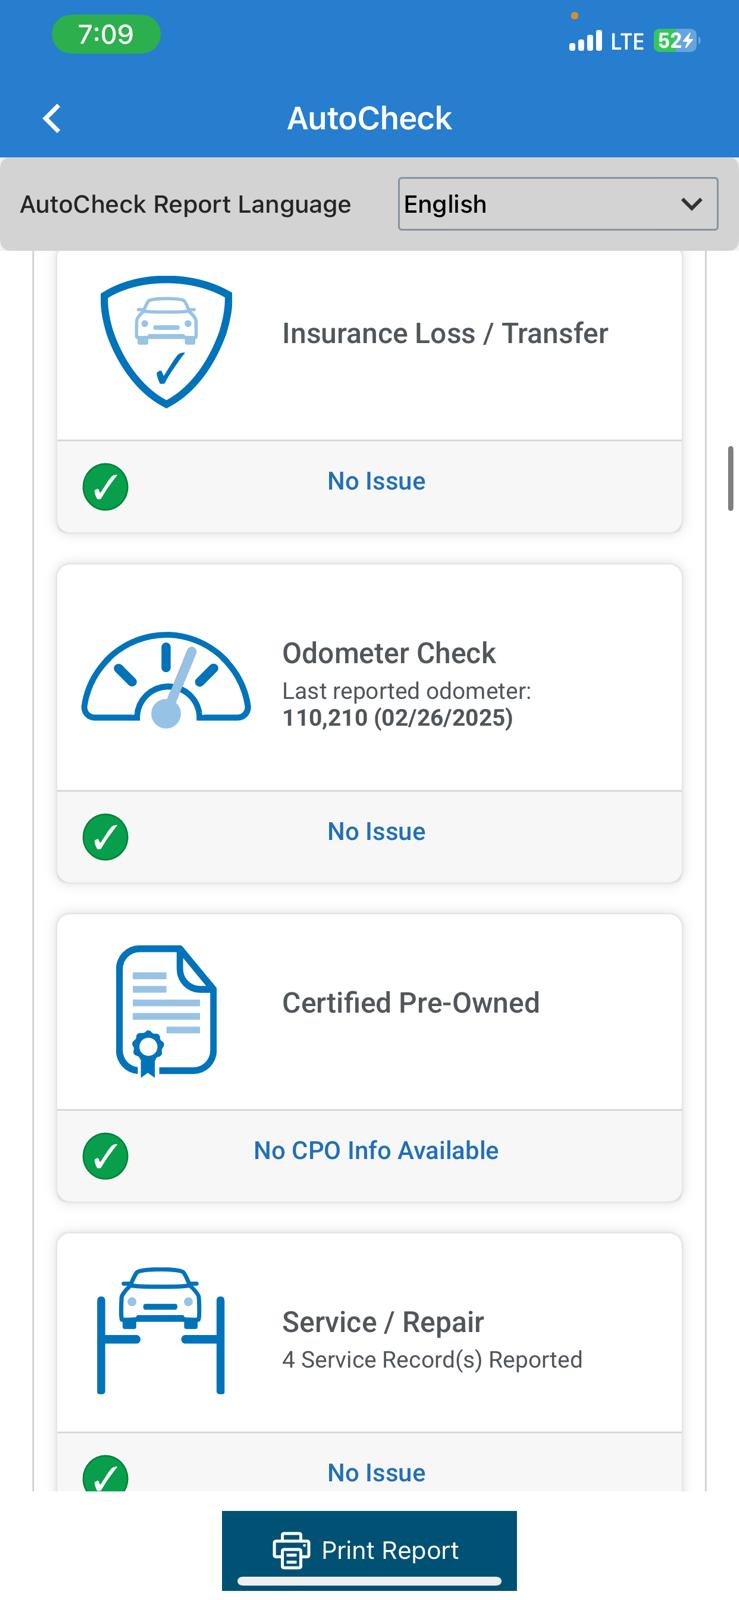
Task: Tap the battery indicator in the status bar
Action: pyautogui.click(x=676, y=41)
